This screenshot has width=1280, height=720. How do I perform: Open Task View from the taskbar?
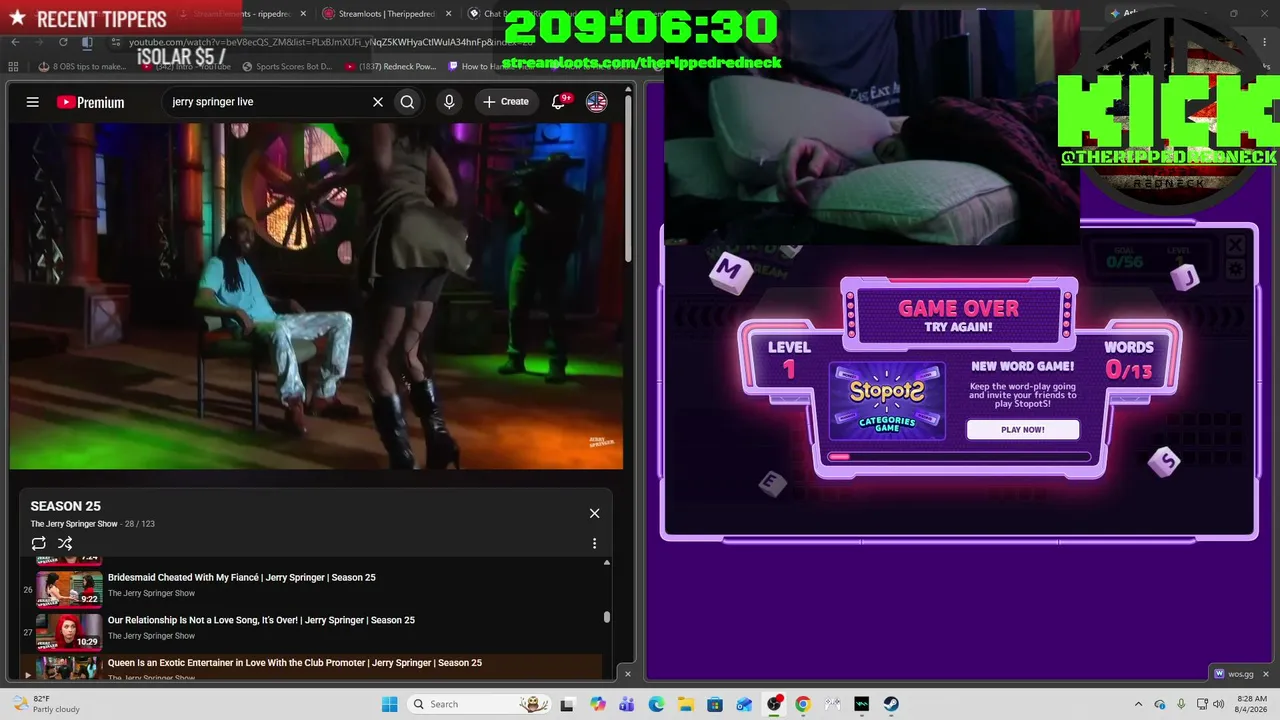click(567, 704)
